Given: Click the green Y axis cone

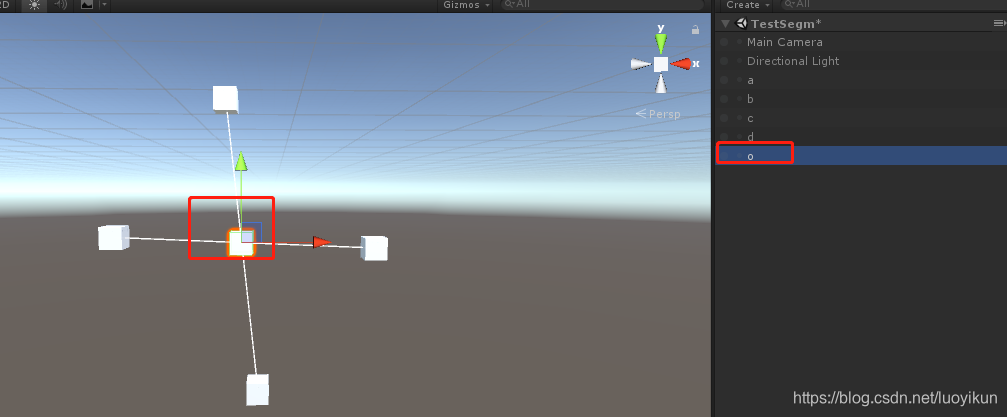Looking at the screenshot, I should [x=661, y=43].
